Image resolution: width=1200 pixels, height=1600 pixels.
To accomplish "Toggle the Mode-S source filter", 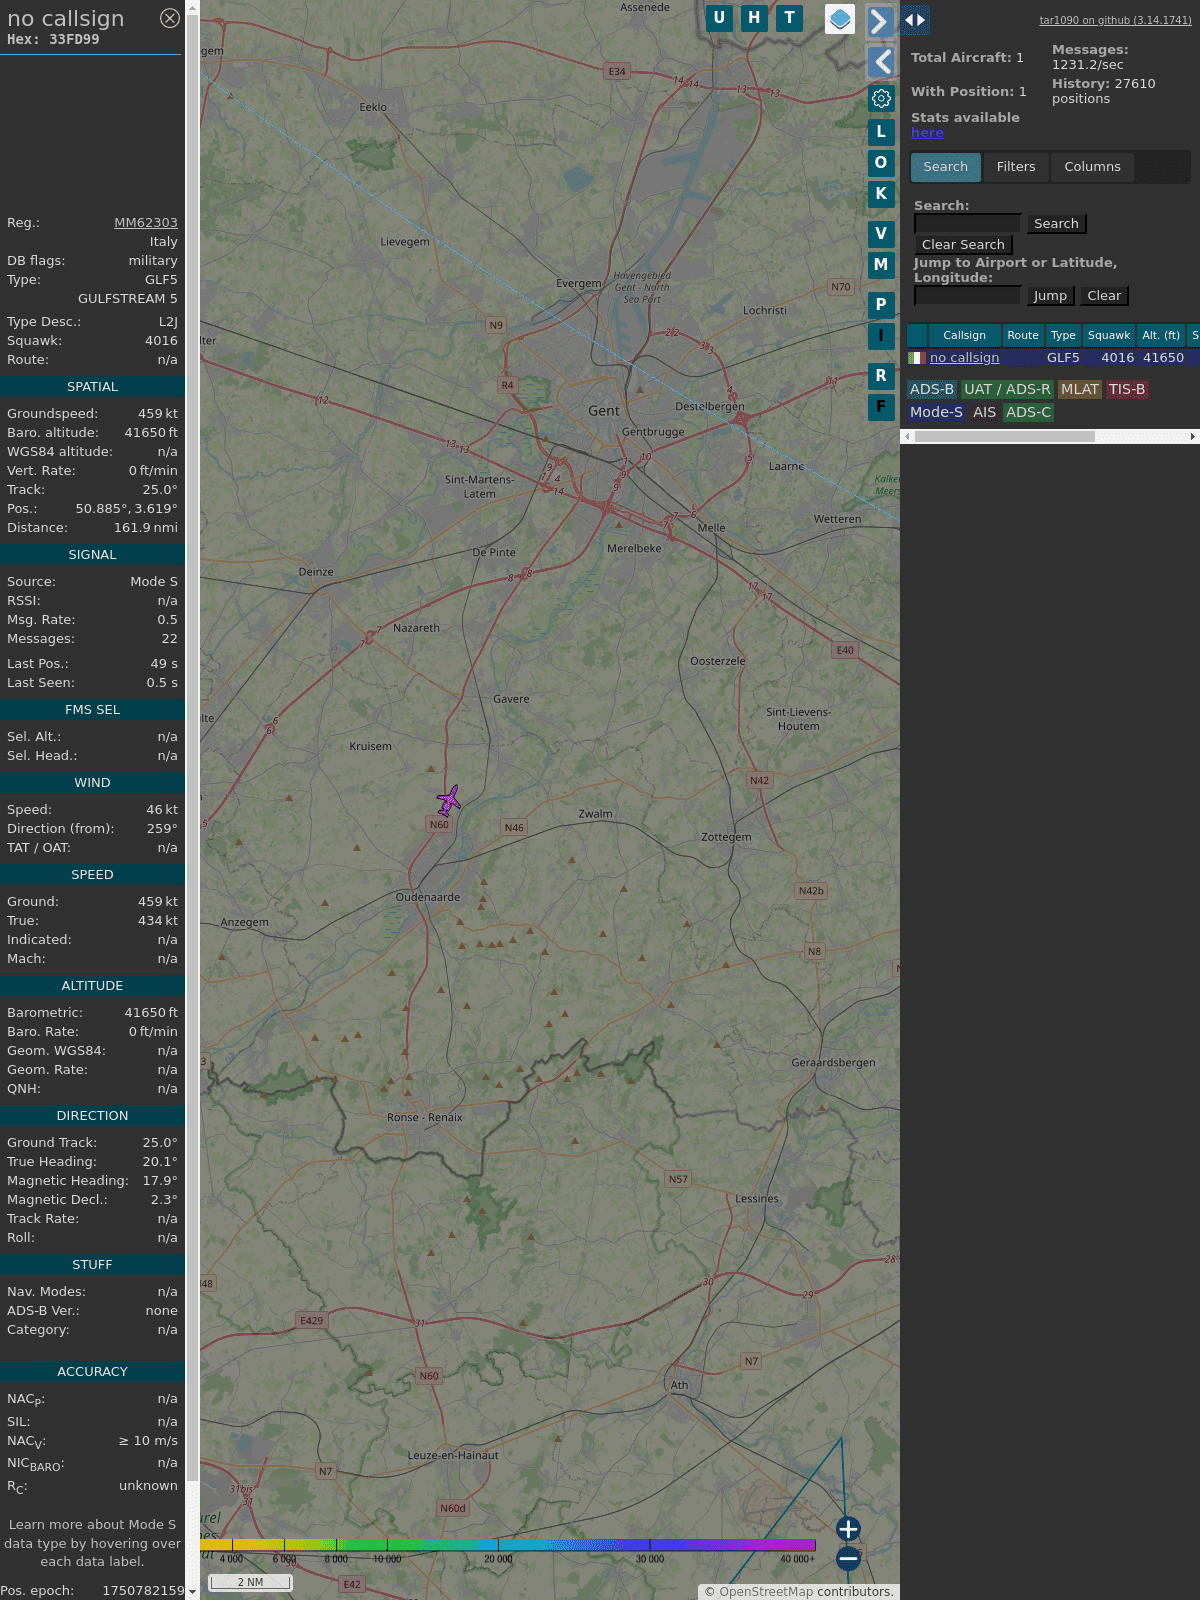I will [936, 412].
